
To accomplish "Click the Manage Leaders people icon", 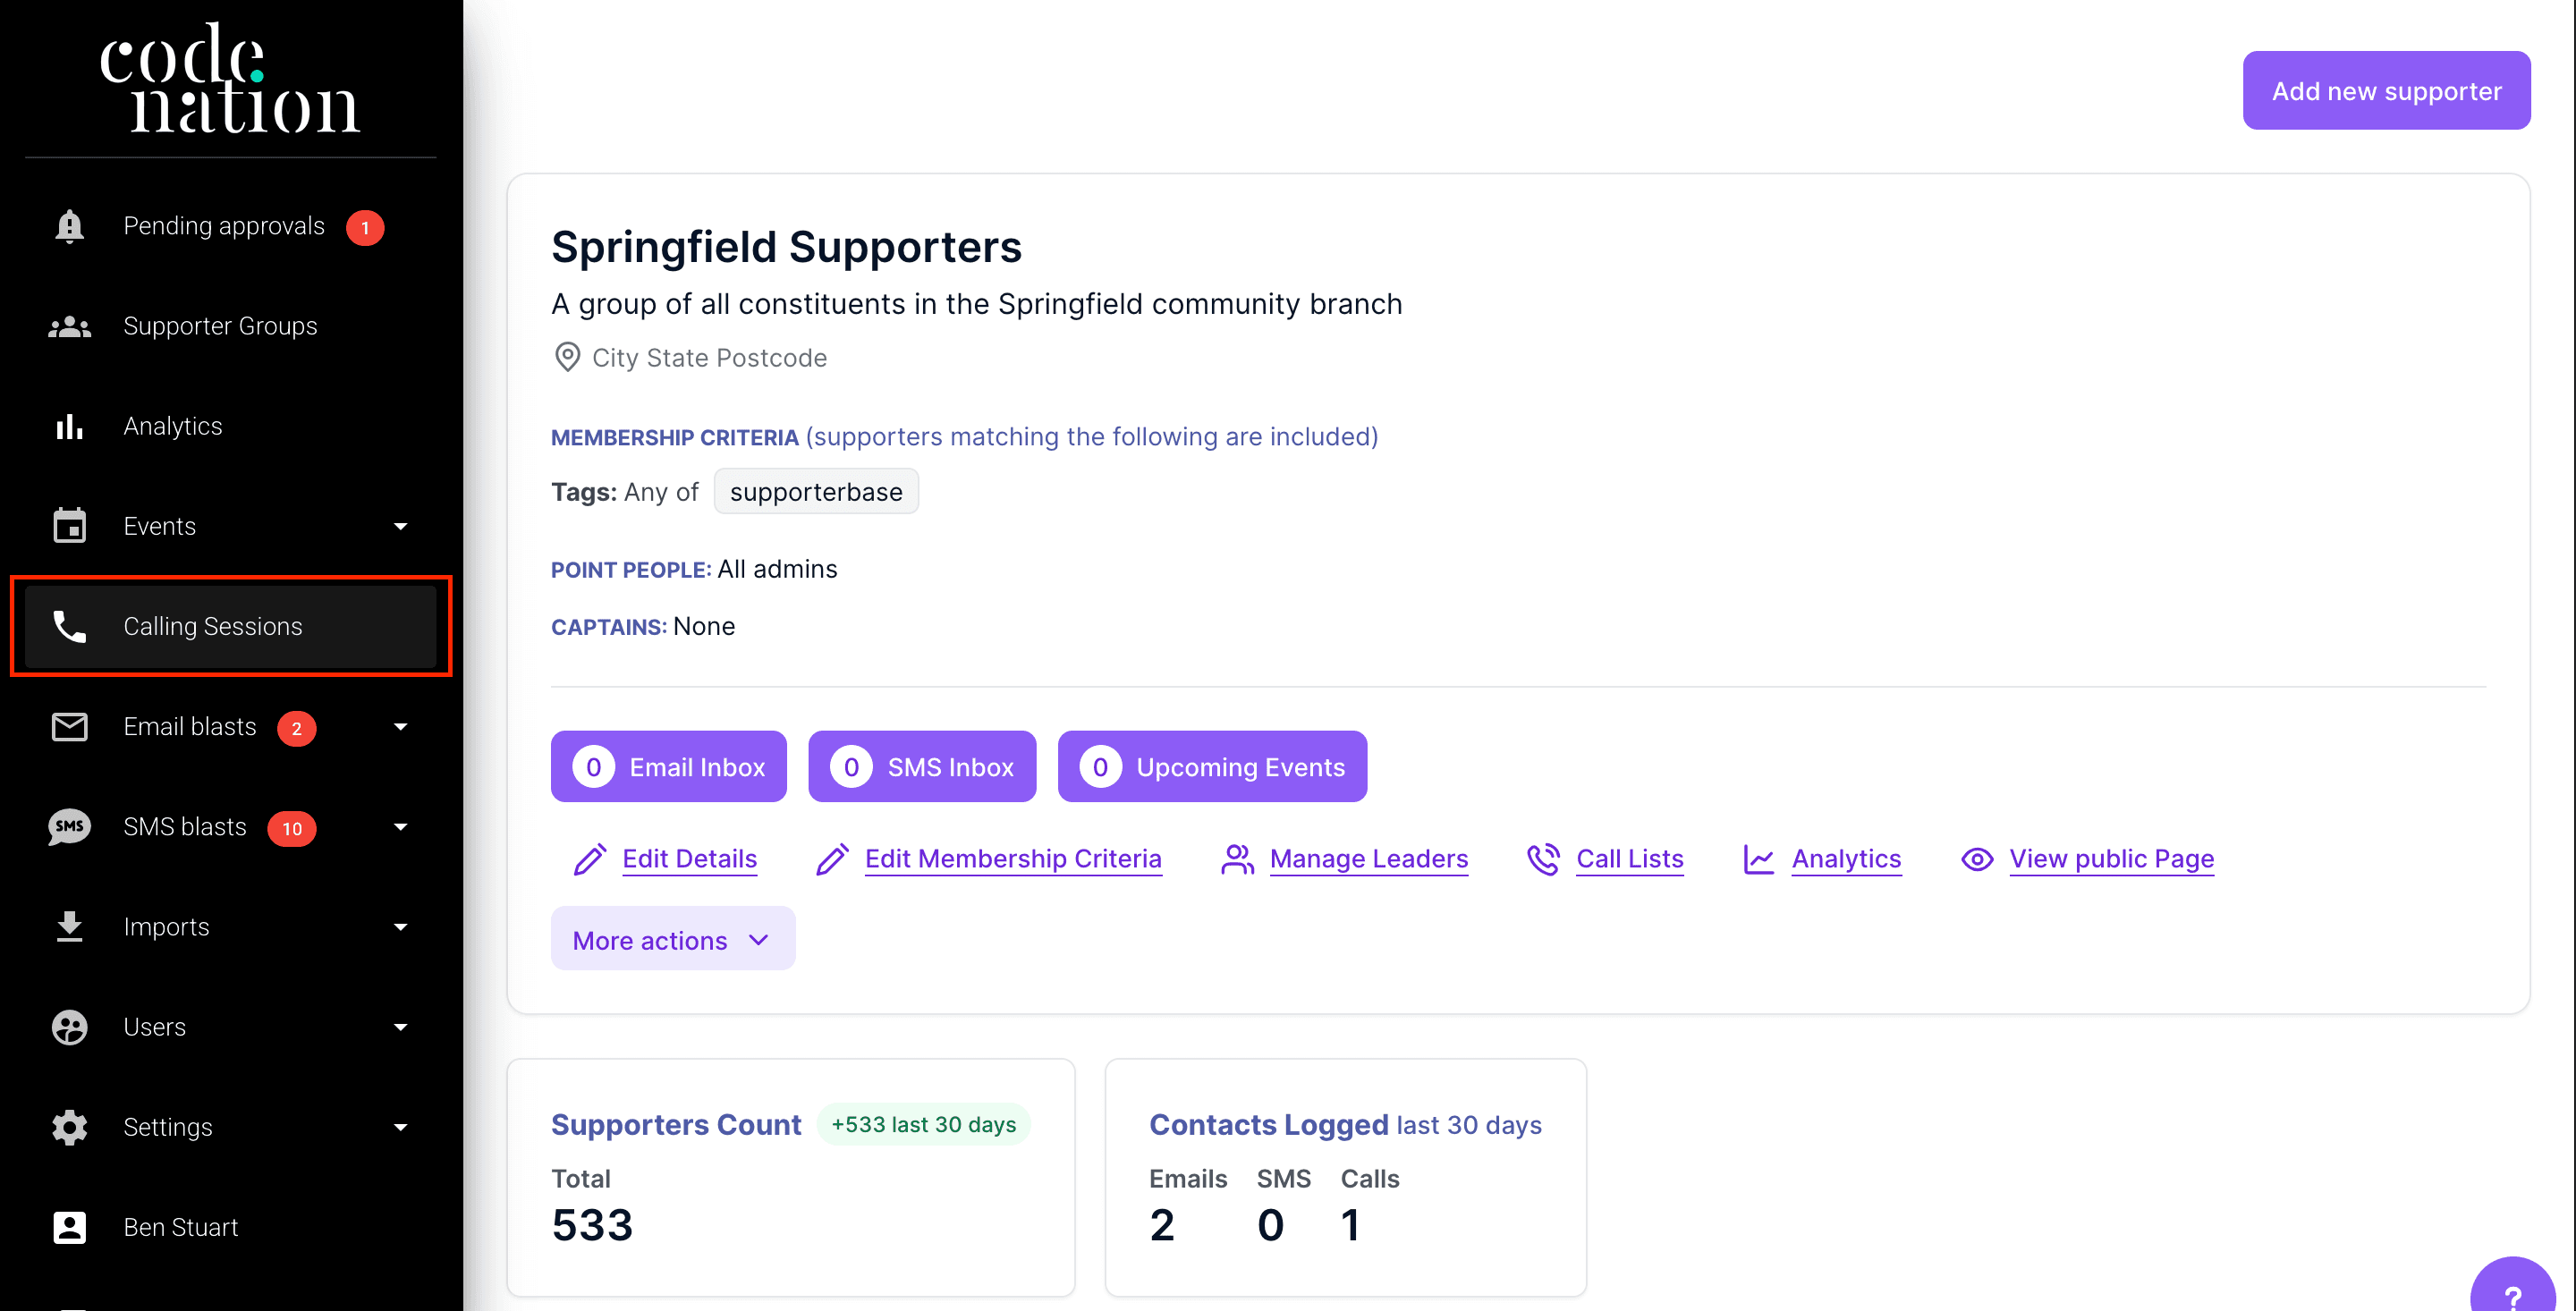I will pos(1237,859).
